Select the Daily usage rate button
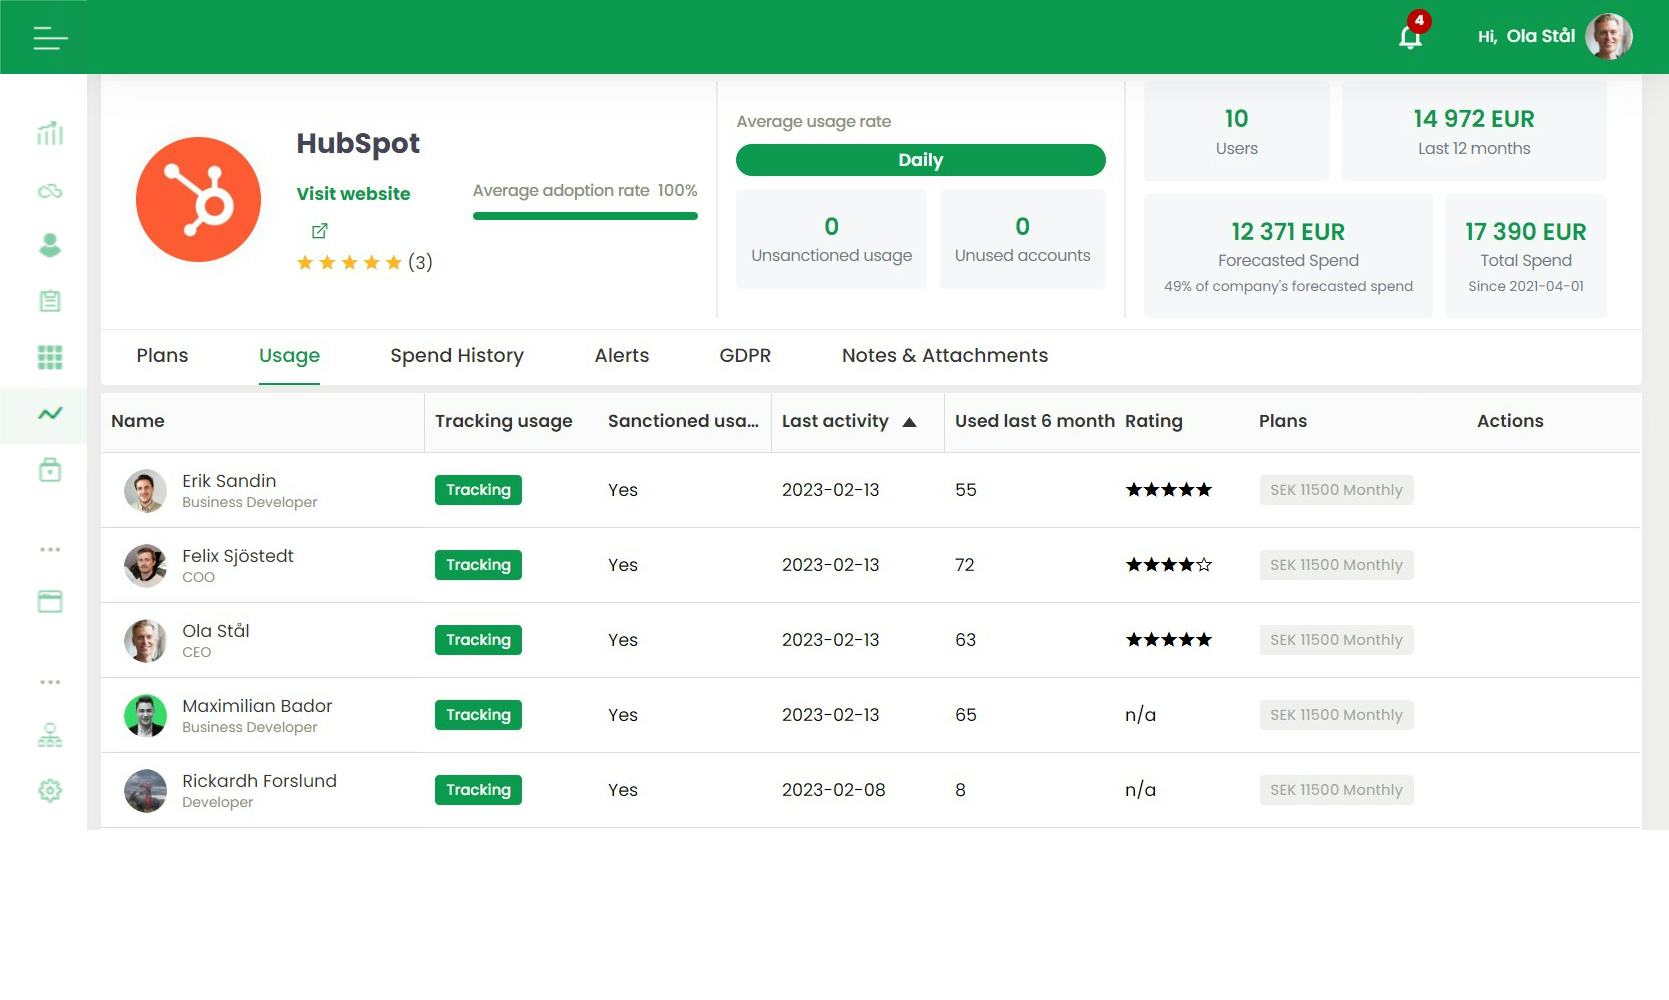1669x1000 pixels. 921,160
